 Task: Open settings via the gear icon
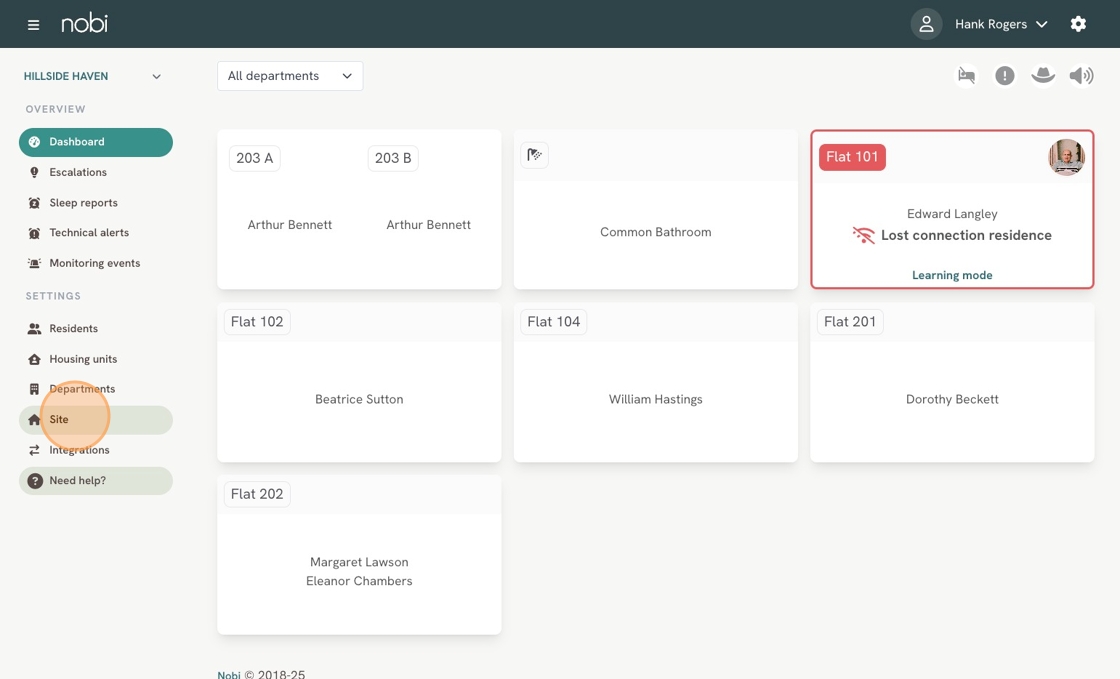pos(1078,24)
